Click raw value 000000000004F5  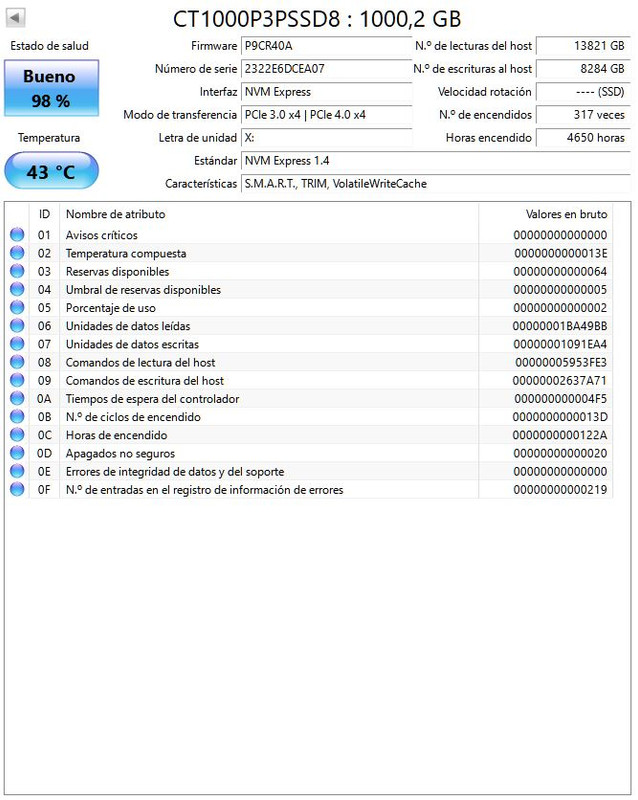(560, 399)
